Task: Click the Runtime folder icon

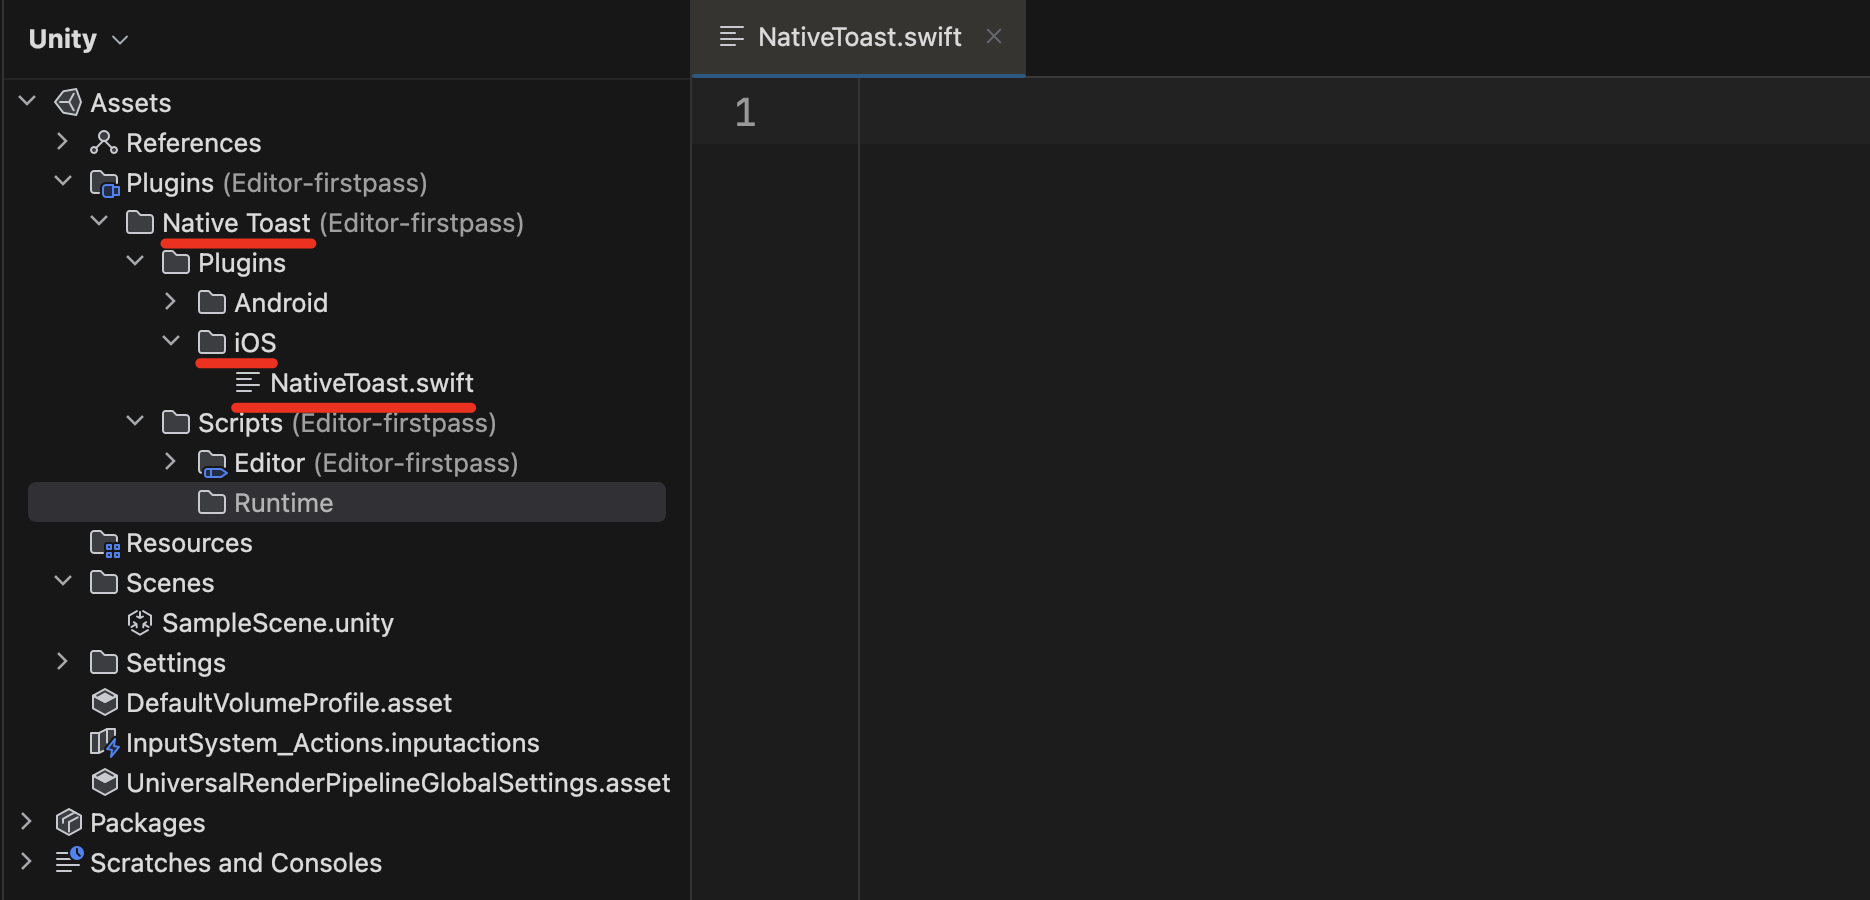Action: pyautogui.click(x=212, y=502)
